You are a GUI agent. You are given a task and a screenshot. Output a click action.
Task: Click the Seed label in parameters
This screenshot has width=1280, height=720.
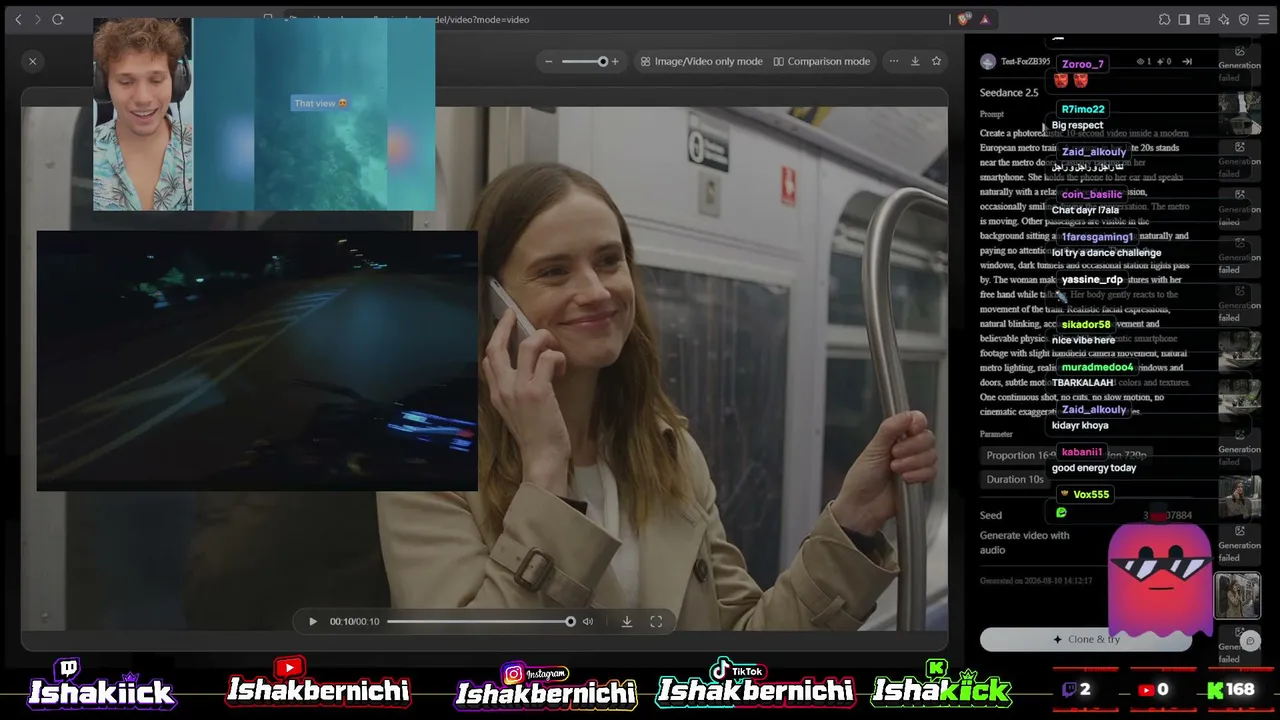click(991, 515)
